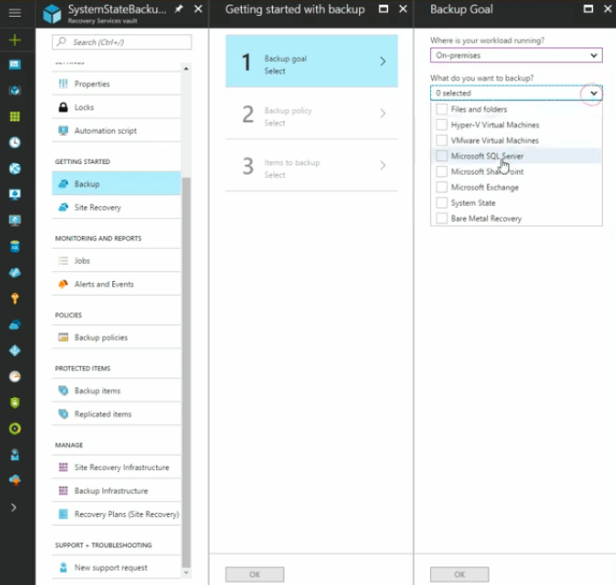The width and height of the screenshot is (616, 585).
Task: Select Backup under Getting Started
Action: 116,184
